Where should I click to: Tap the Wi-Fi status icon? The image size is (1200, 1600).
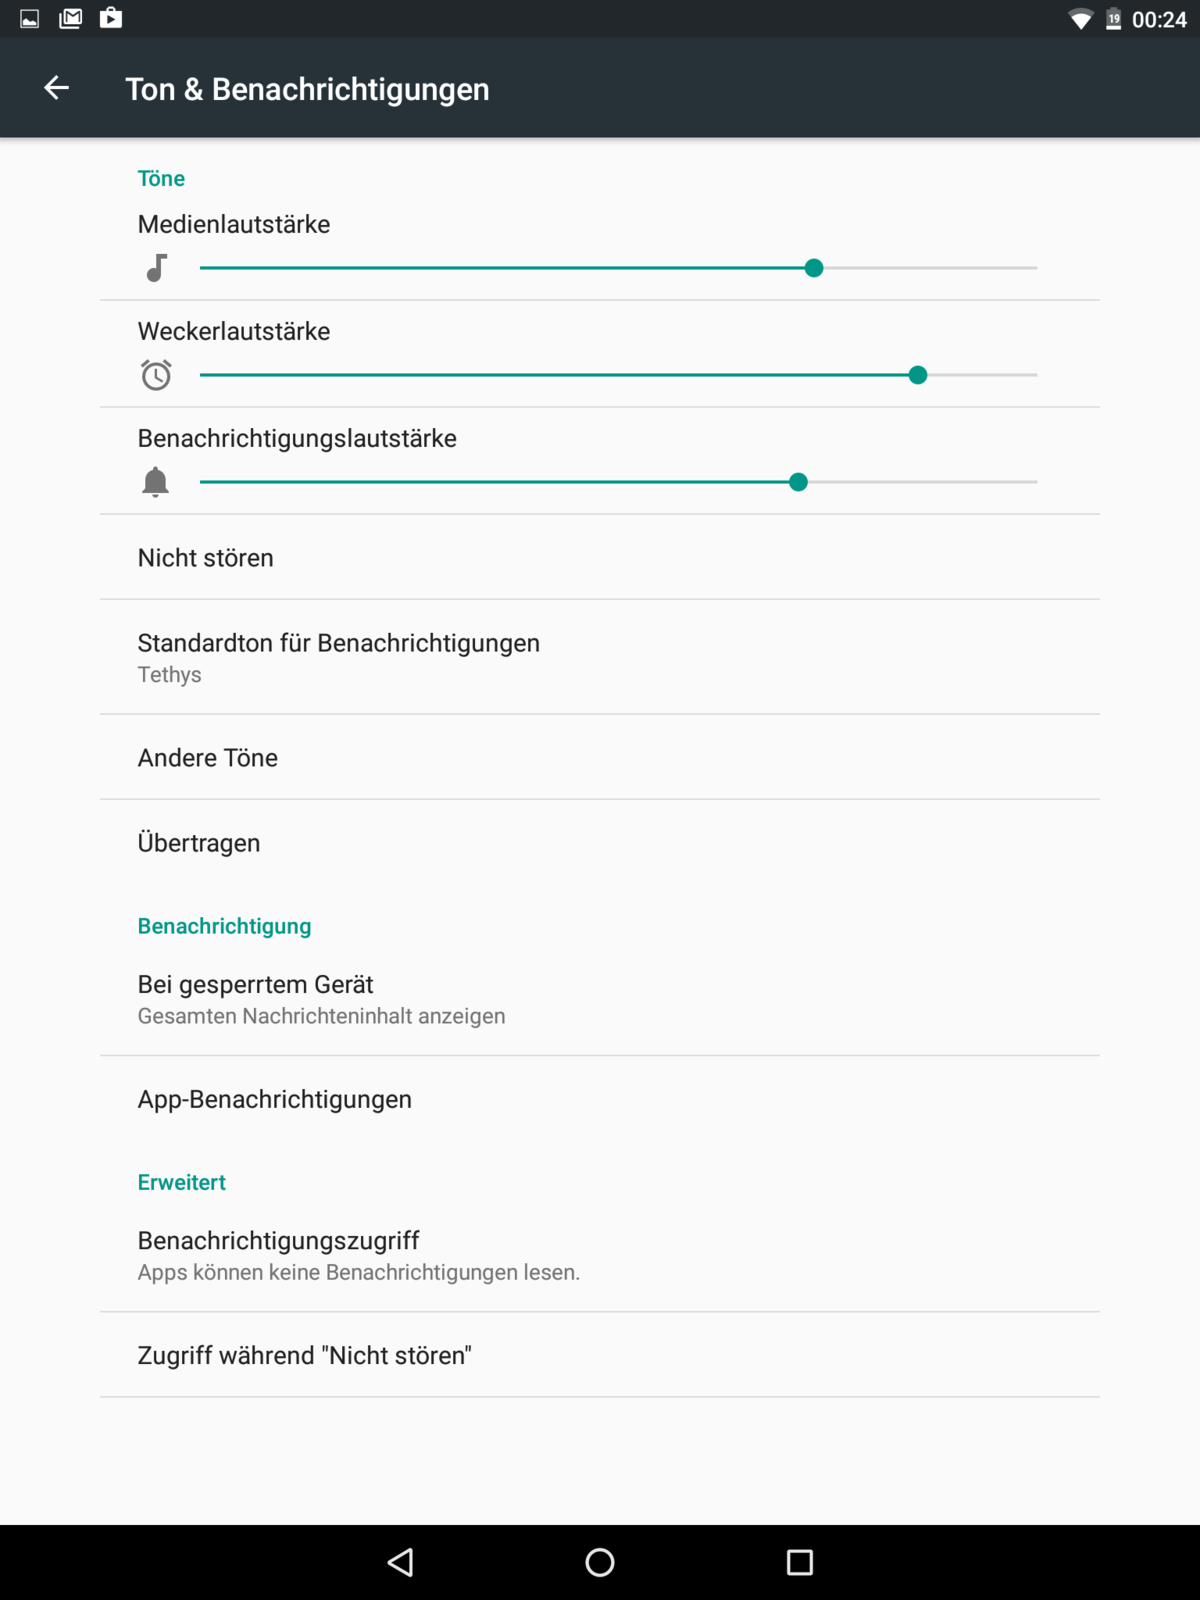pos(1080,19)
